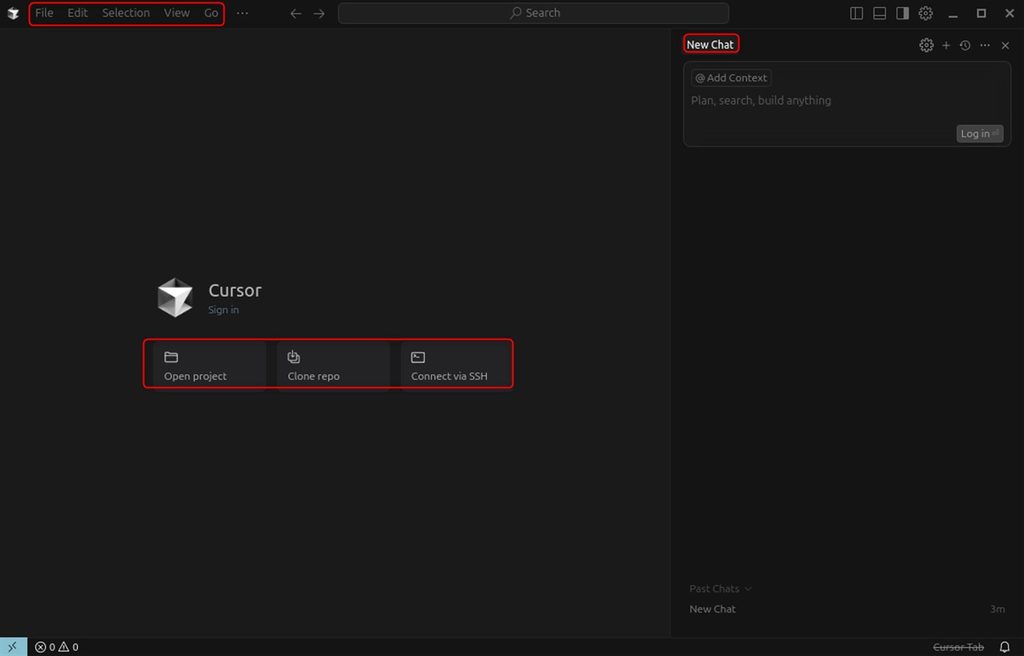Click the Search command bar
Viewport: 1024px width, 656px height.
click(x=534, y=13)
